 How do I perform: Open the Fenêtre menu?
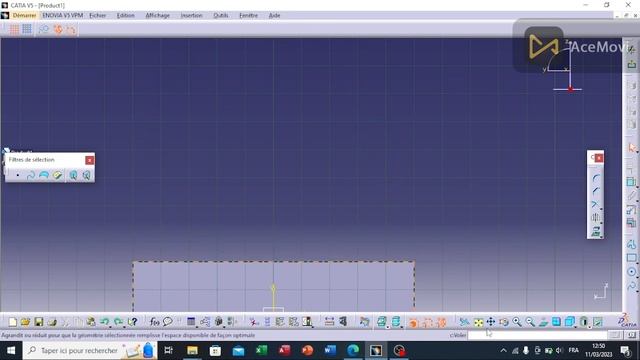point(248,16)
